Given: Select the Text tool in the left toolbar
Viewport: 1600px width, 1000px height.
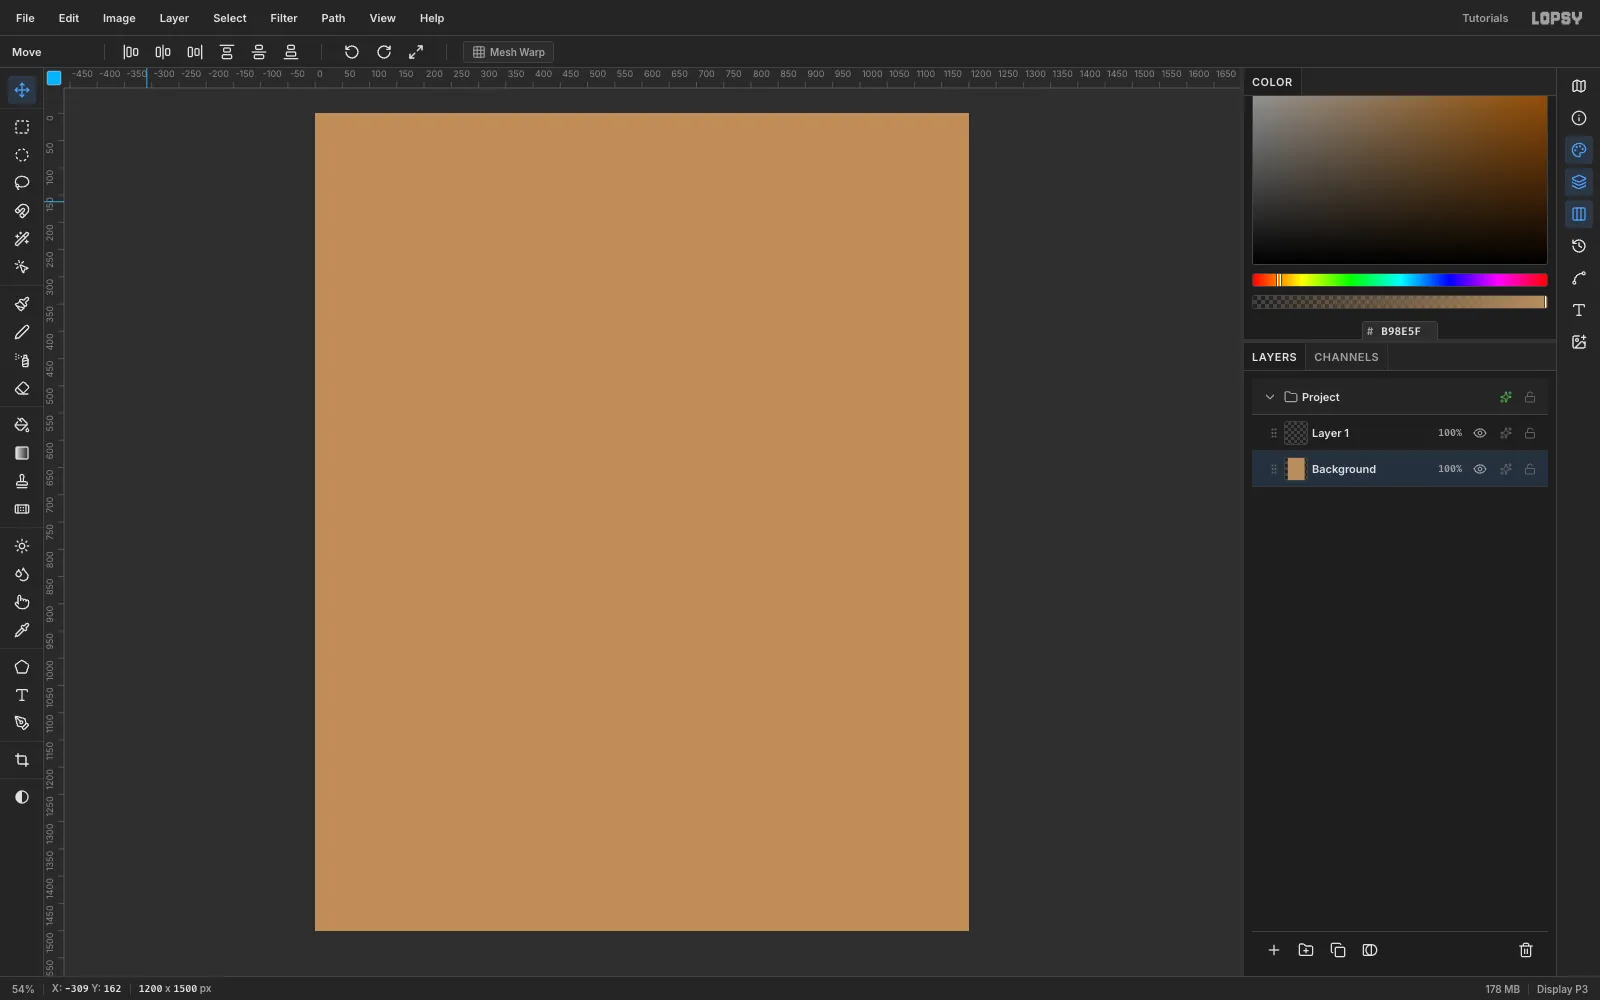Looking at the screenshot, I should [22, 695].
